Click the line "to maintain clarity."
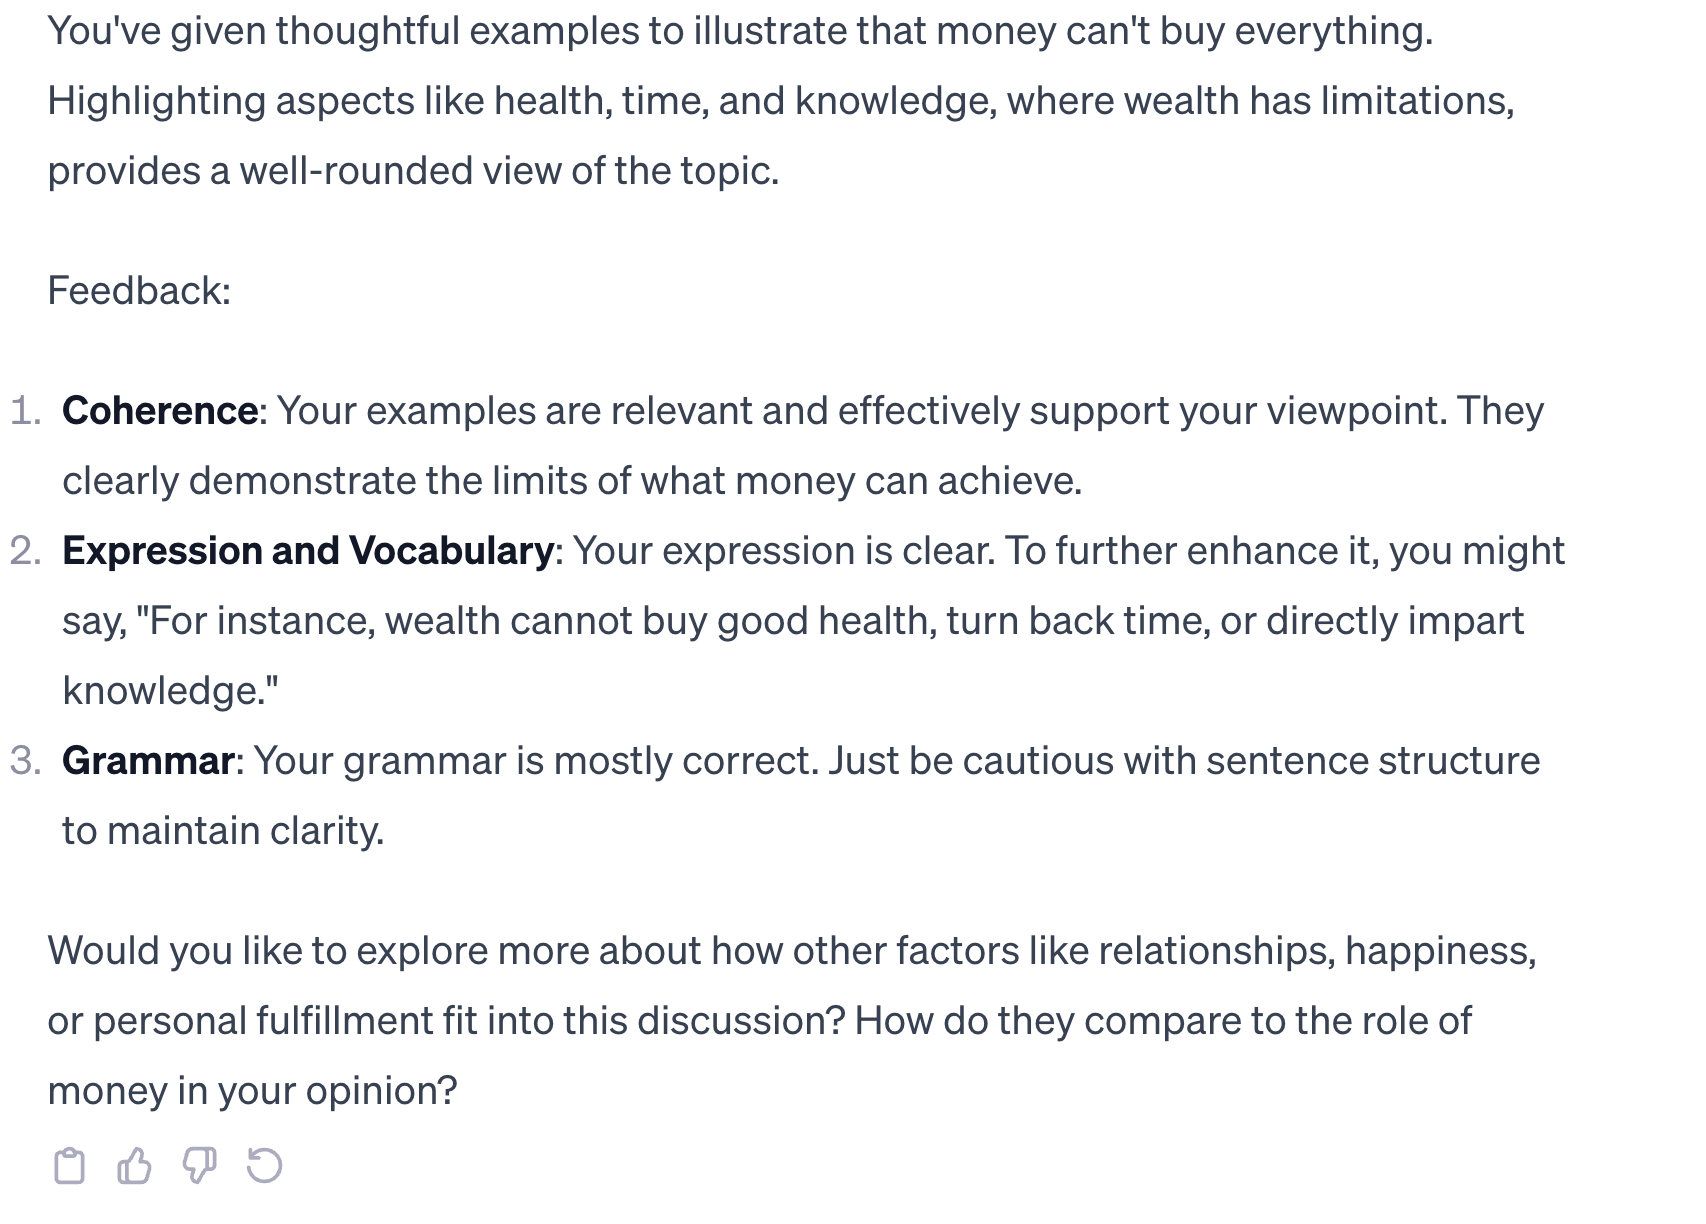 [x=223, y=831]
